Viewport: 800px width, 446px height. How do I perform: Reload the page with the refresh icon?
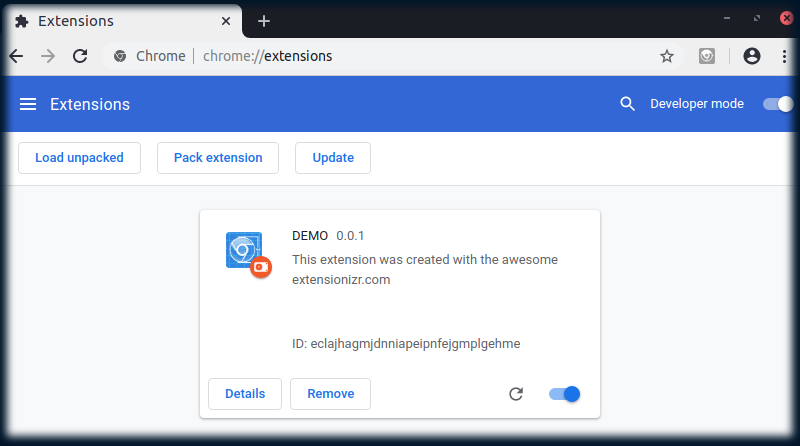coord(80,56)
